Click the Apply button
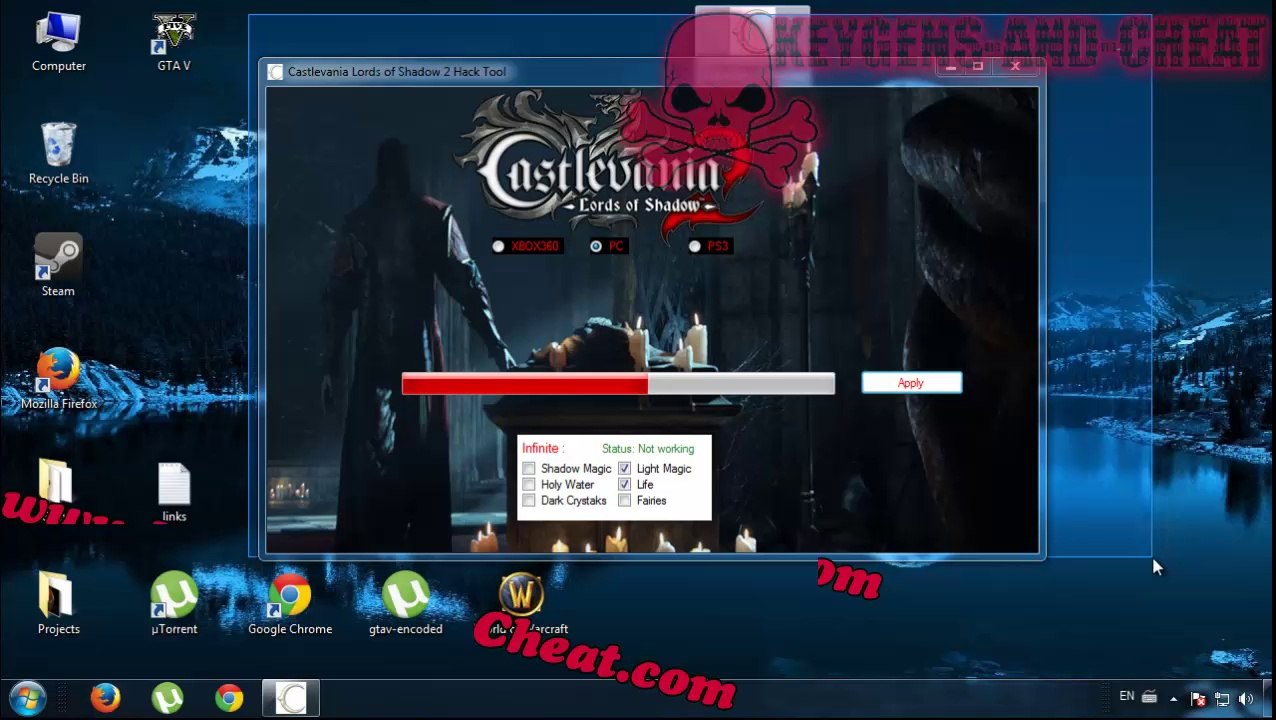Screen dimensions: 1276x720 click(x=911, y=383)
